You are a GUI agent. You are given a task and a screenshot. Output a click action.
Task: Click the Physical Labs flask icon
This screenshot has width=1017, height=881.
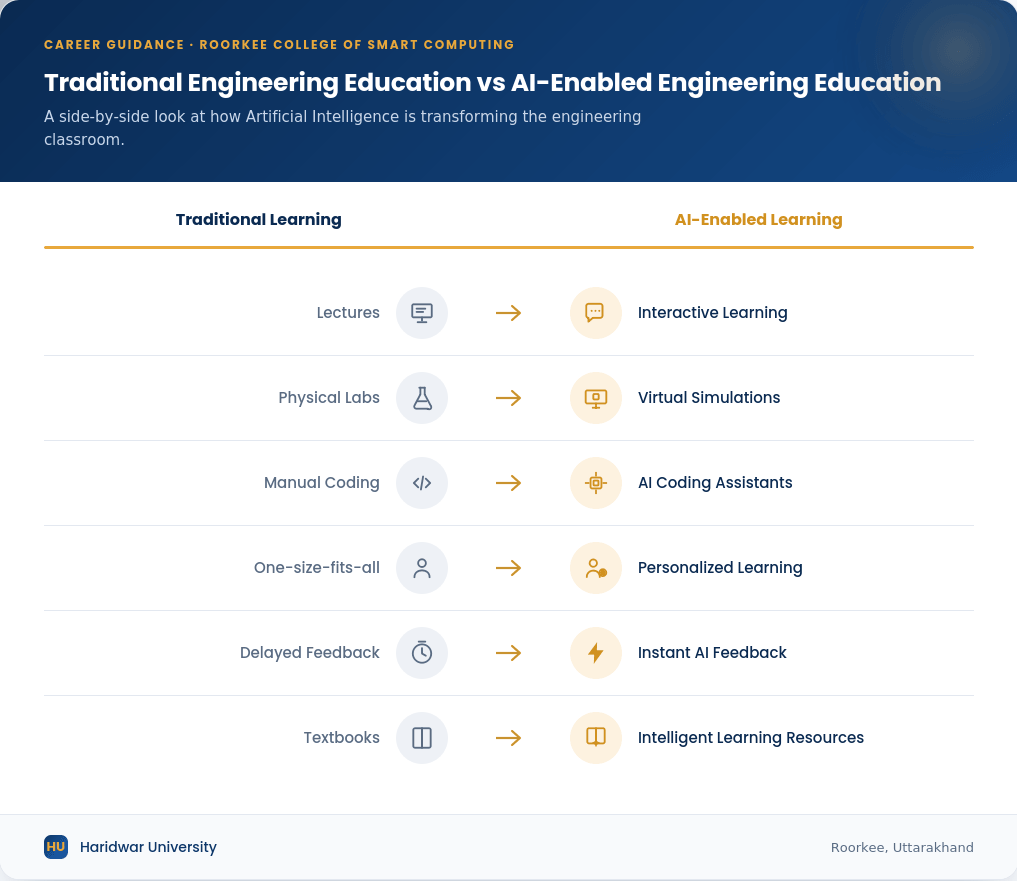point(422,398)
